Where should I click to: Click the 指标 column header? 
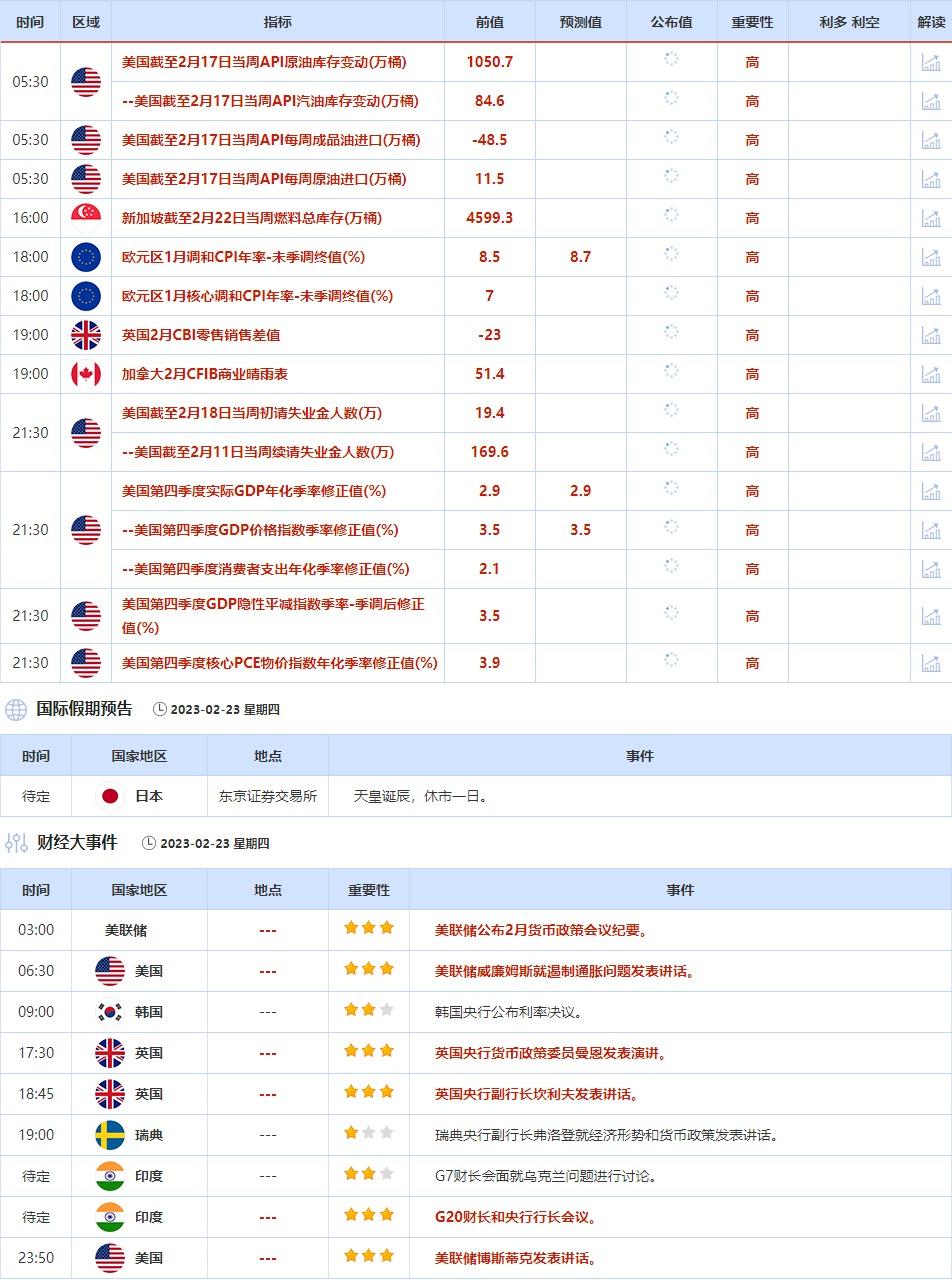278,22
